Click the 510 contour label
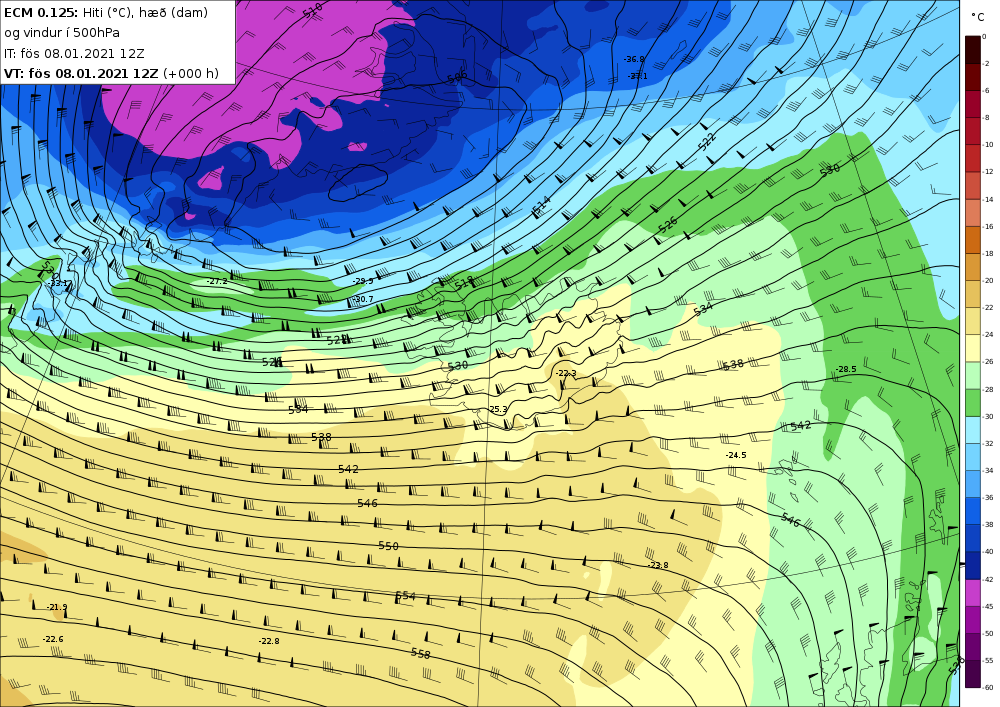This screenshot has height=707, width=1000. point(312,11)
